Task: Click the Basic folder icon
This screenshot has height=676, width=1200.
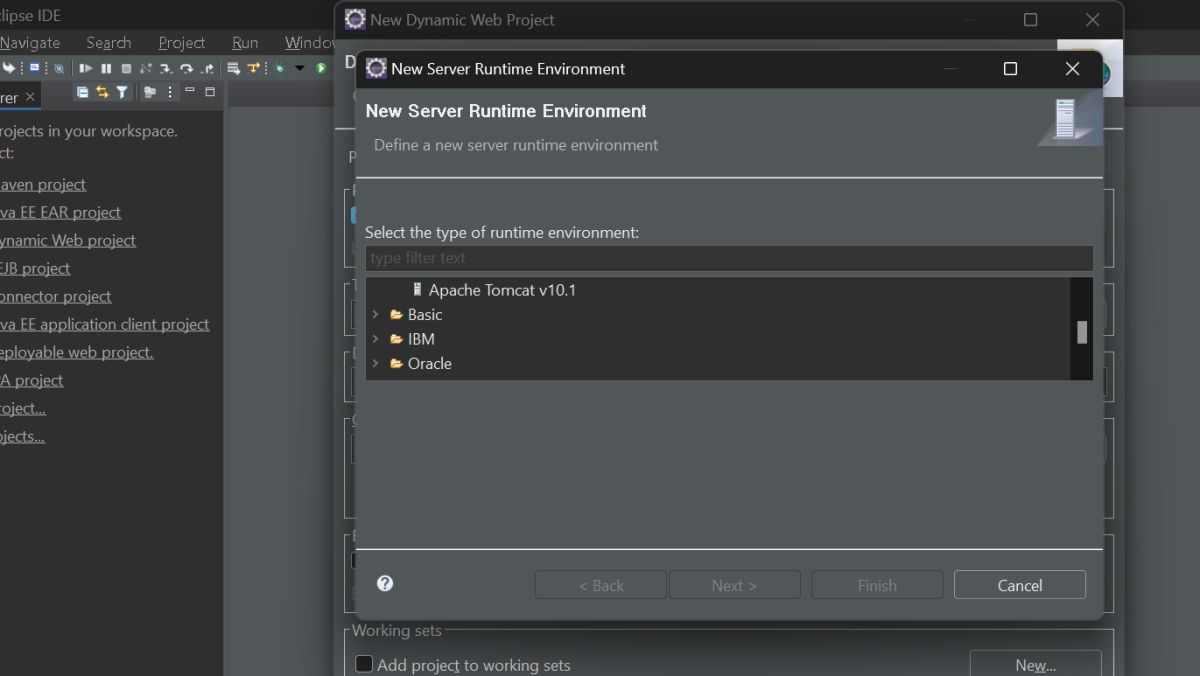Action: point(396,315)
